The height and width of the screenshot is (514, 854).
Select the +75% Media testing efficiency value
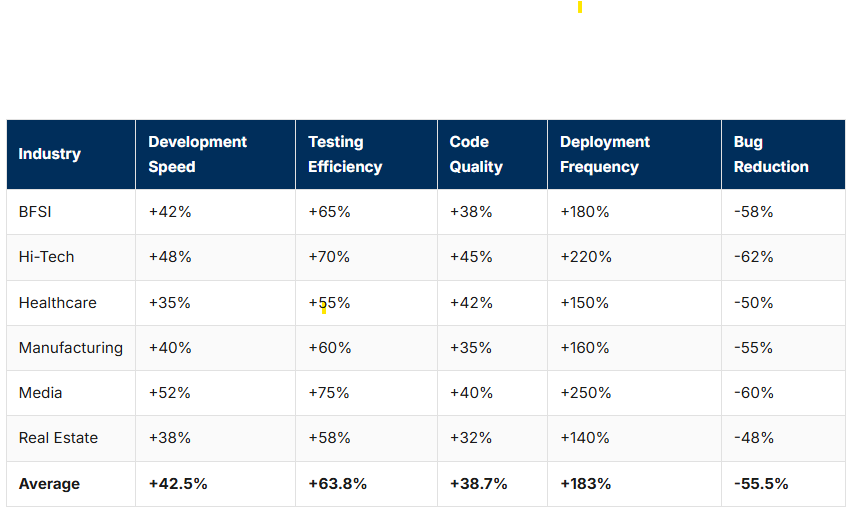click(329, 393)
